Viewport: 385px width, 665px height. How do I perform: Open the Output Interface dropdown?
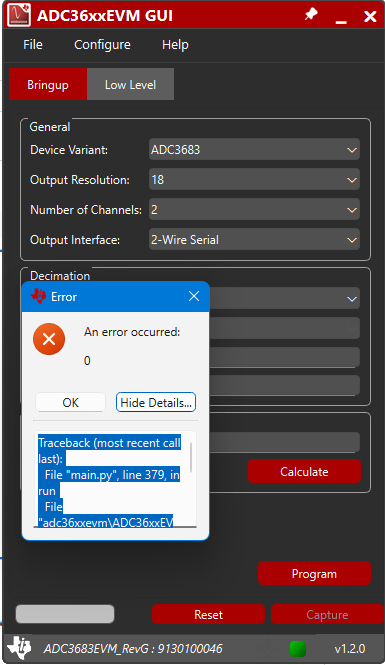(254, 240)
